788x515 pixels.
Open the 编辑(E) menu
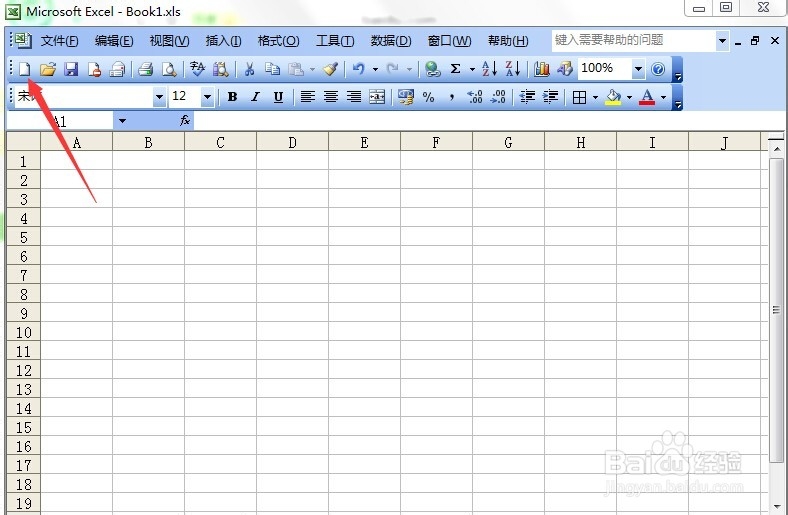pyautogui.click(x=114, y=41)
